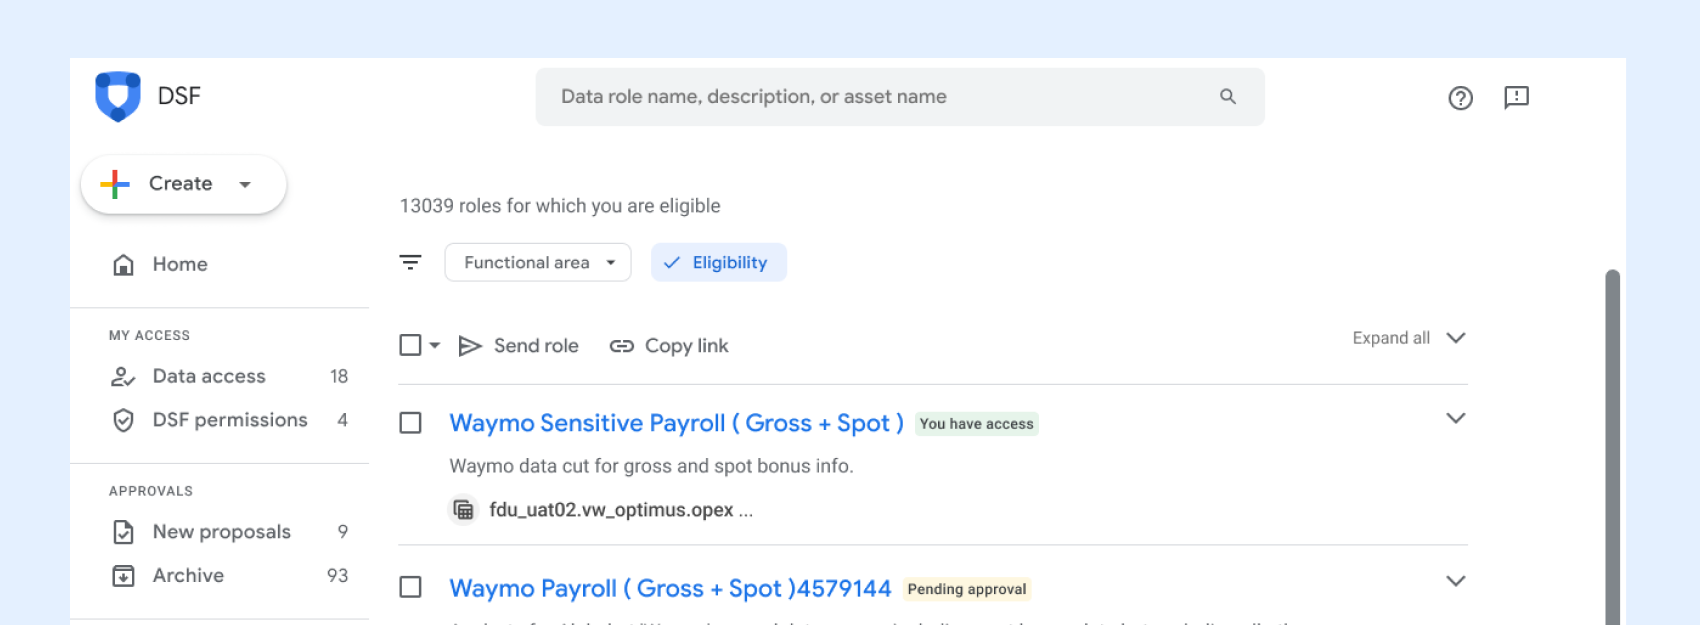Click the filter list icon
Screen dimensions: 1700x625
tap(410, 262)
